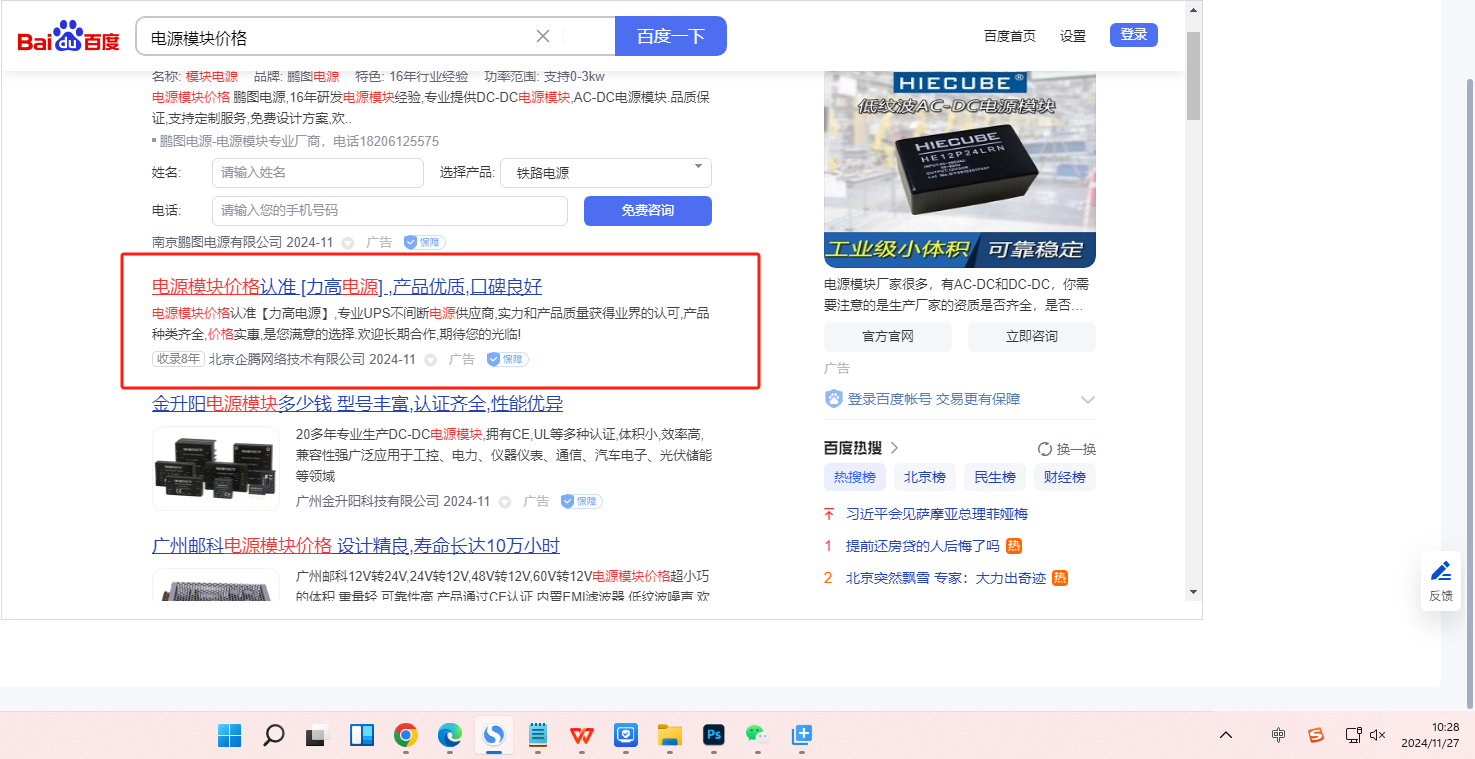Expand the 百度热搜 chevron arrow
Image resolution: width=1475 pixels, height=759 pixels.
(x=895, y=448)
